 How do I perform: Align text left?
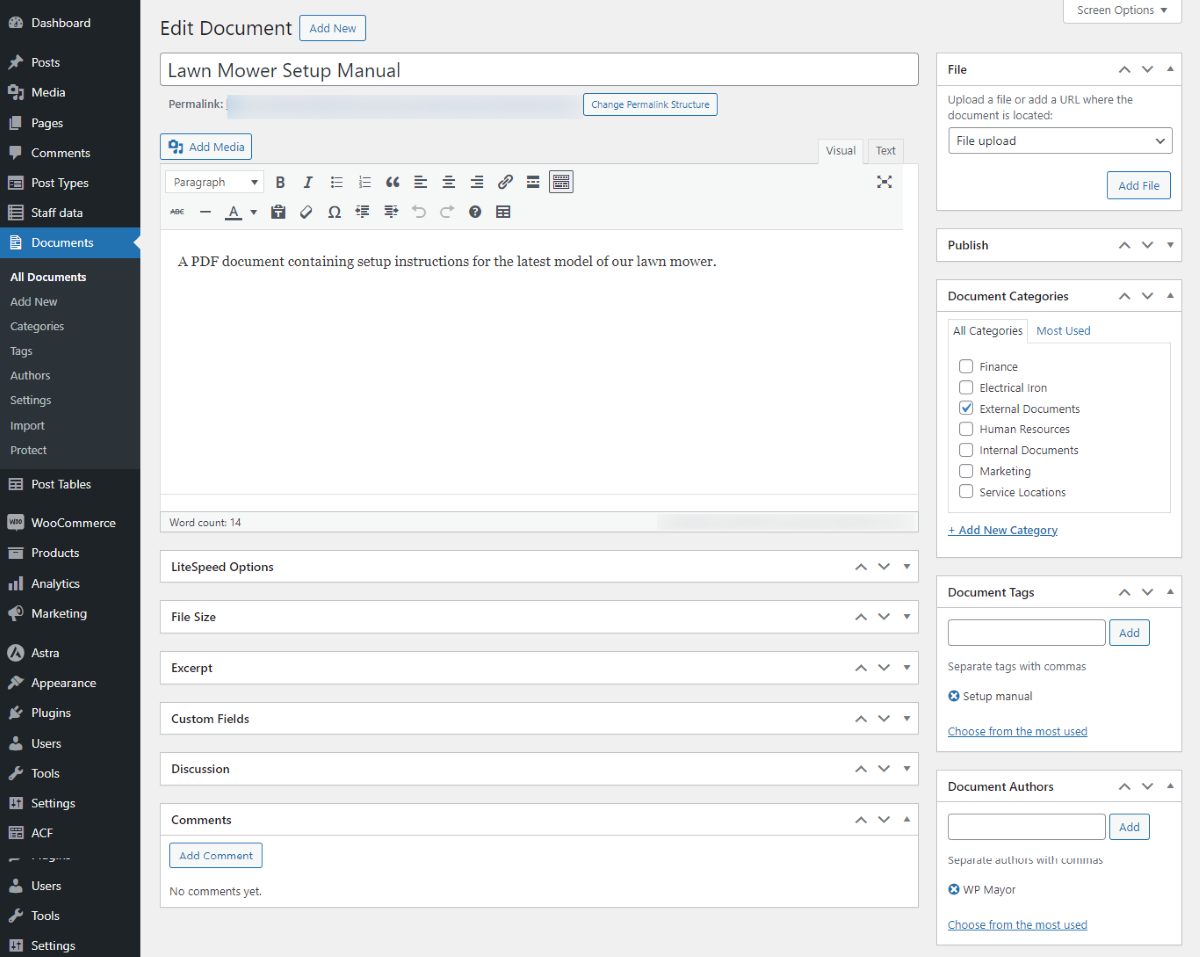[x=421, y=182]
